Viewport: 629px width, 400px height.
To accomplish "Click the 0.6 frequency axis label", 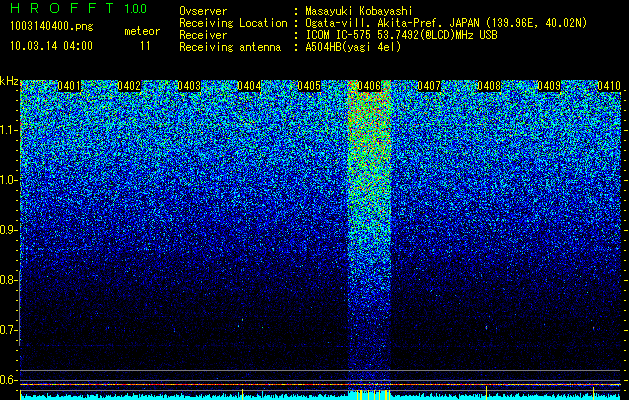I will (9, 380).
